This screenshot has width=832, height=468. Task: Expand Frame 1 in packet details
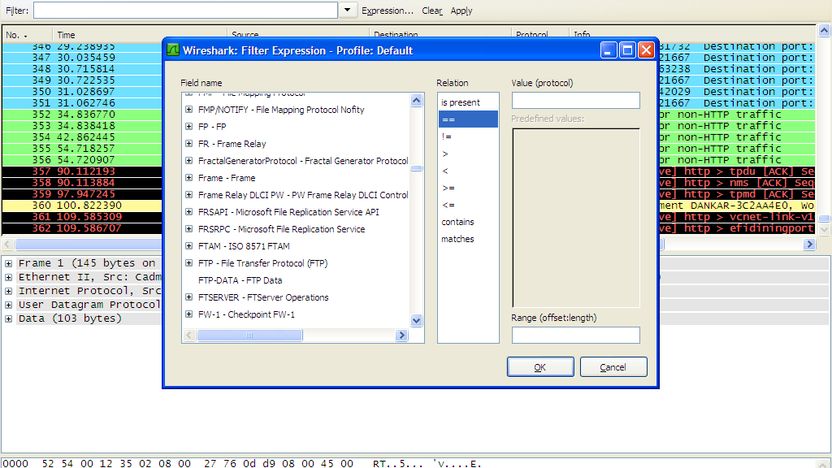pyautogui.click(x=8, y=263)
